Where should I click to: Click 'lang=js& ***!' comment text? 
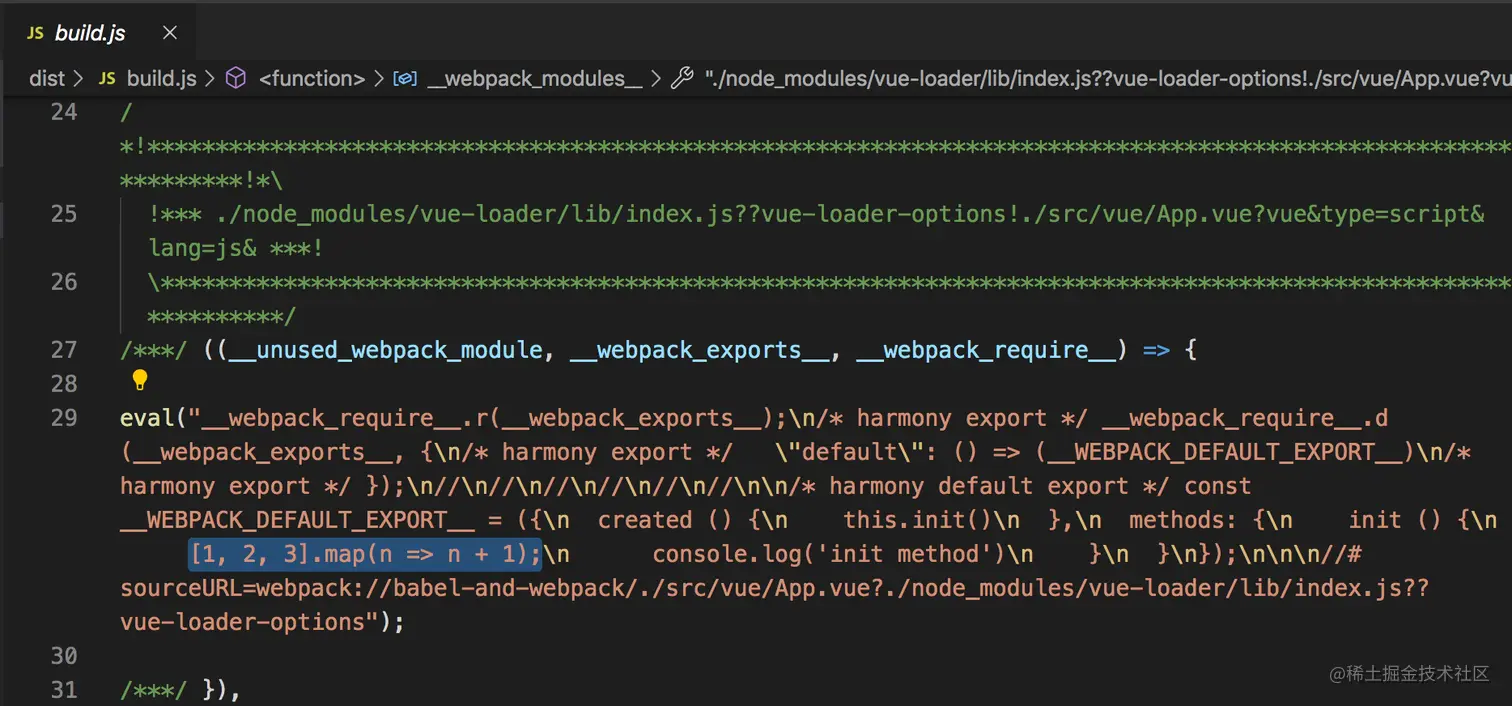point(236,248)
